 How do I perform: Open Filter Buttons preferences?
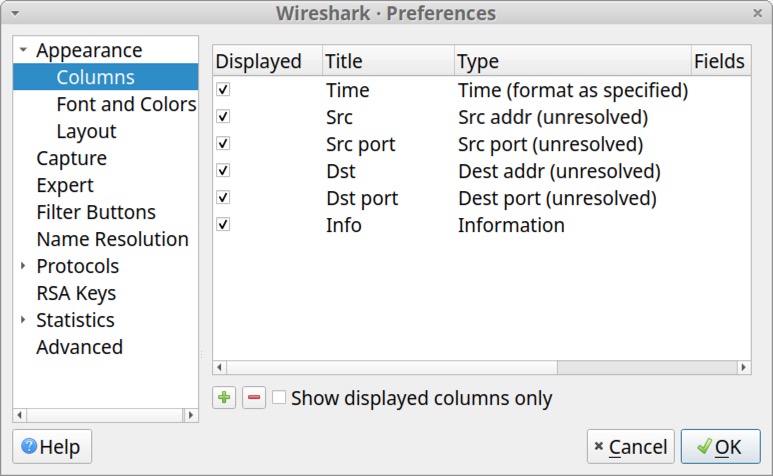[96, 212]
